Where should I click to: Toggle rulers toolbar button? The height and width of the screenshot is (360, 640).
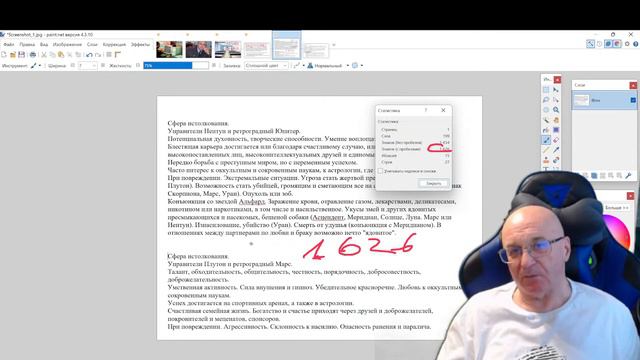[118, 55]
